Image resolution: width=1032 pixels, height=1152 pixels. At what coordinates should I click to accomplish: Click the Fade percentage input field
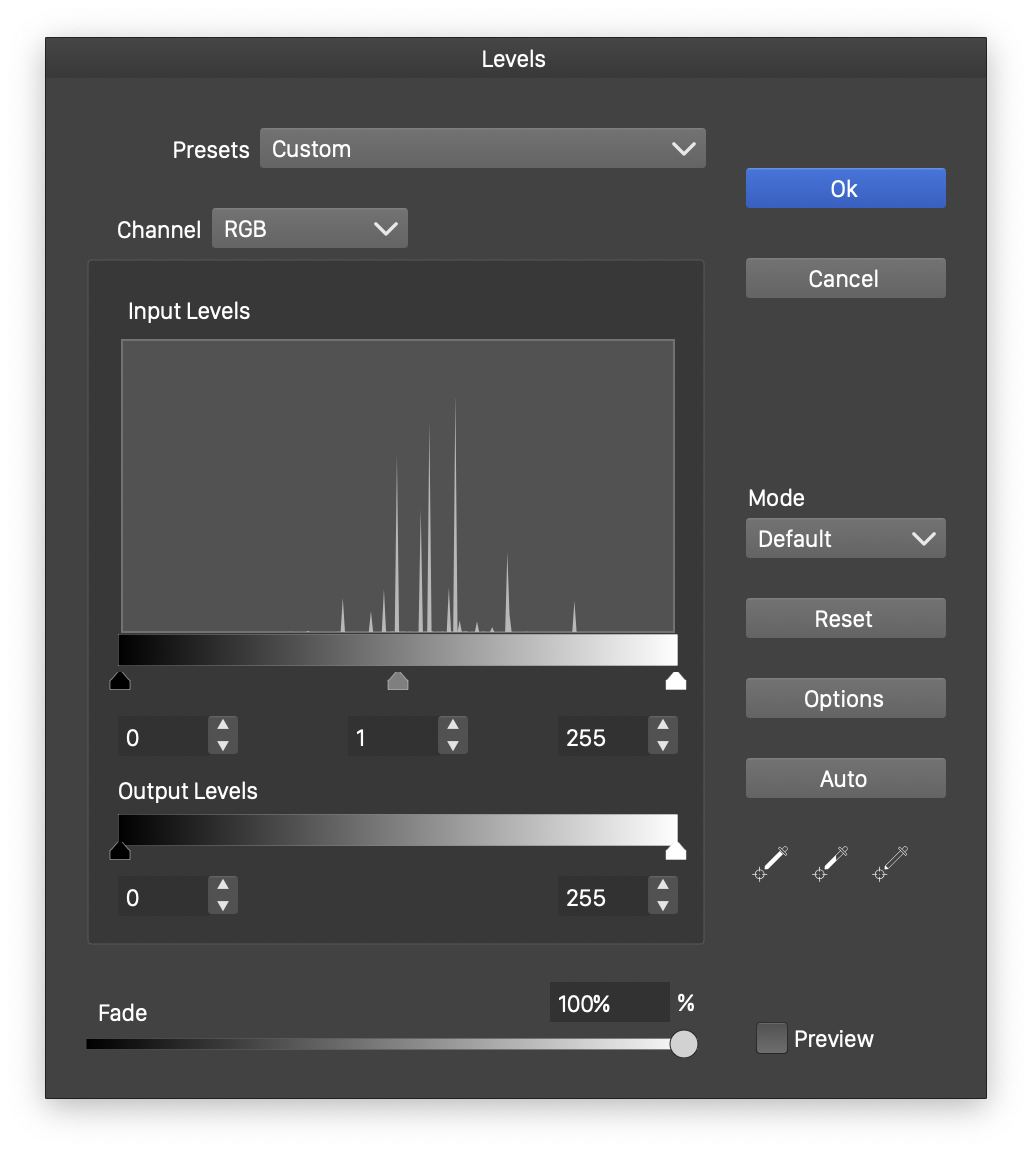click(608, 1003)
